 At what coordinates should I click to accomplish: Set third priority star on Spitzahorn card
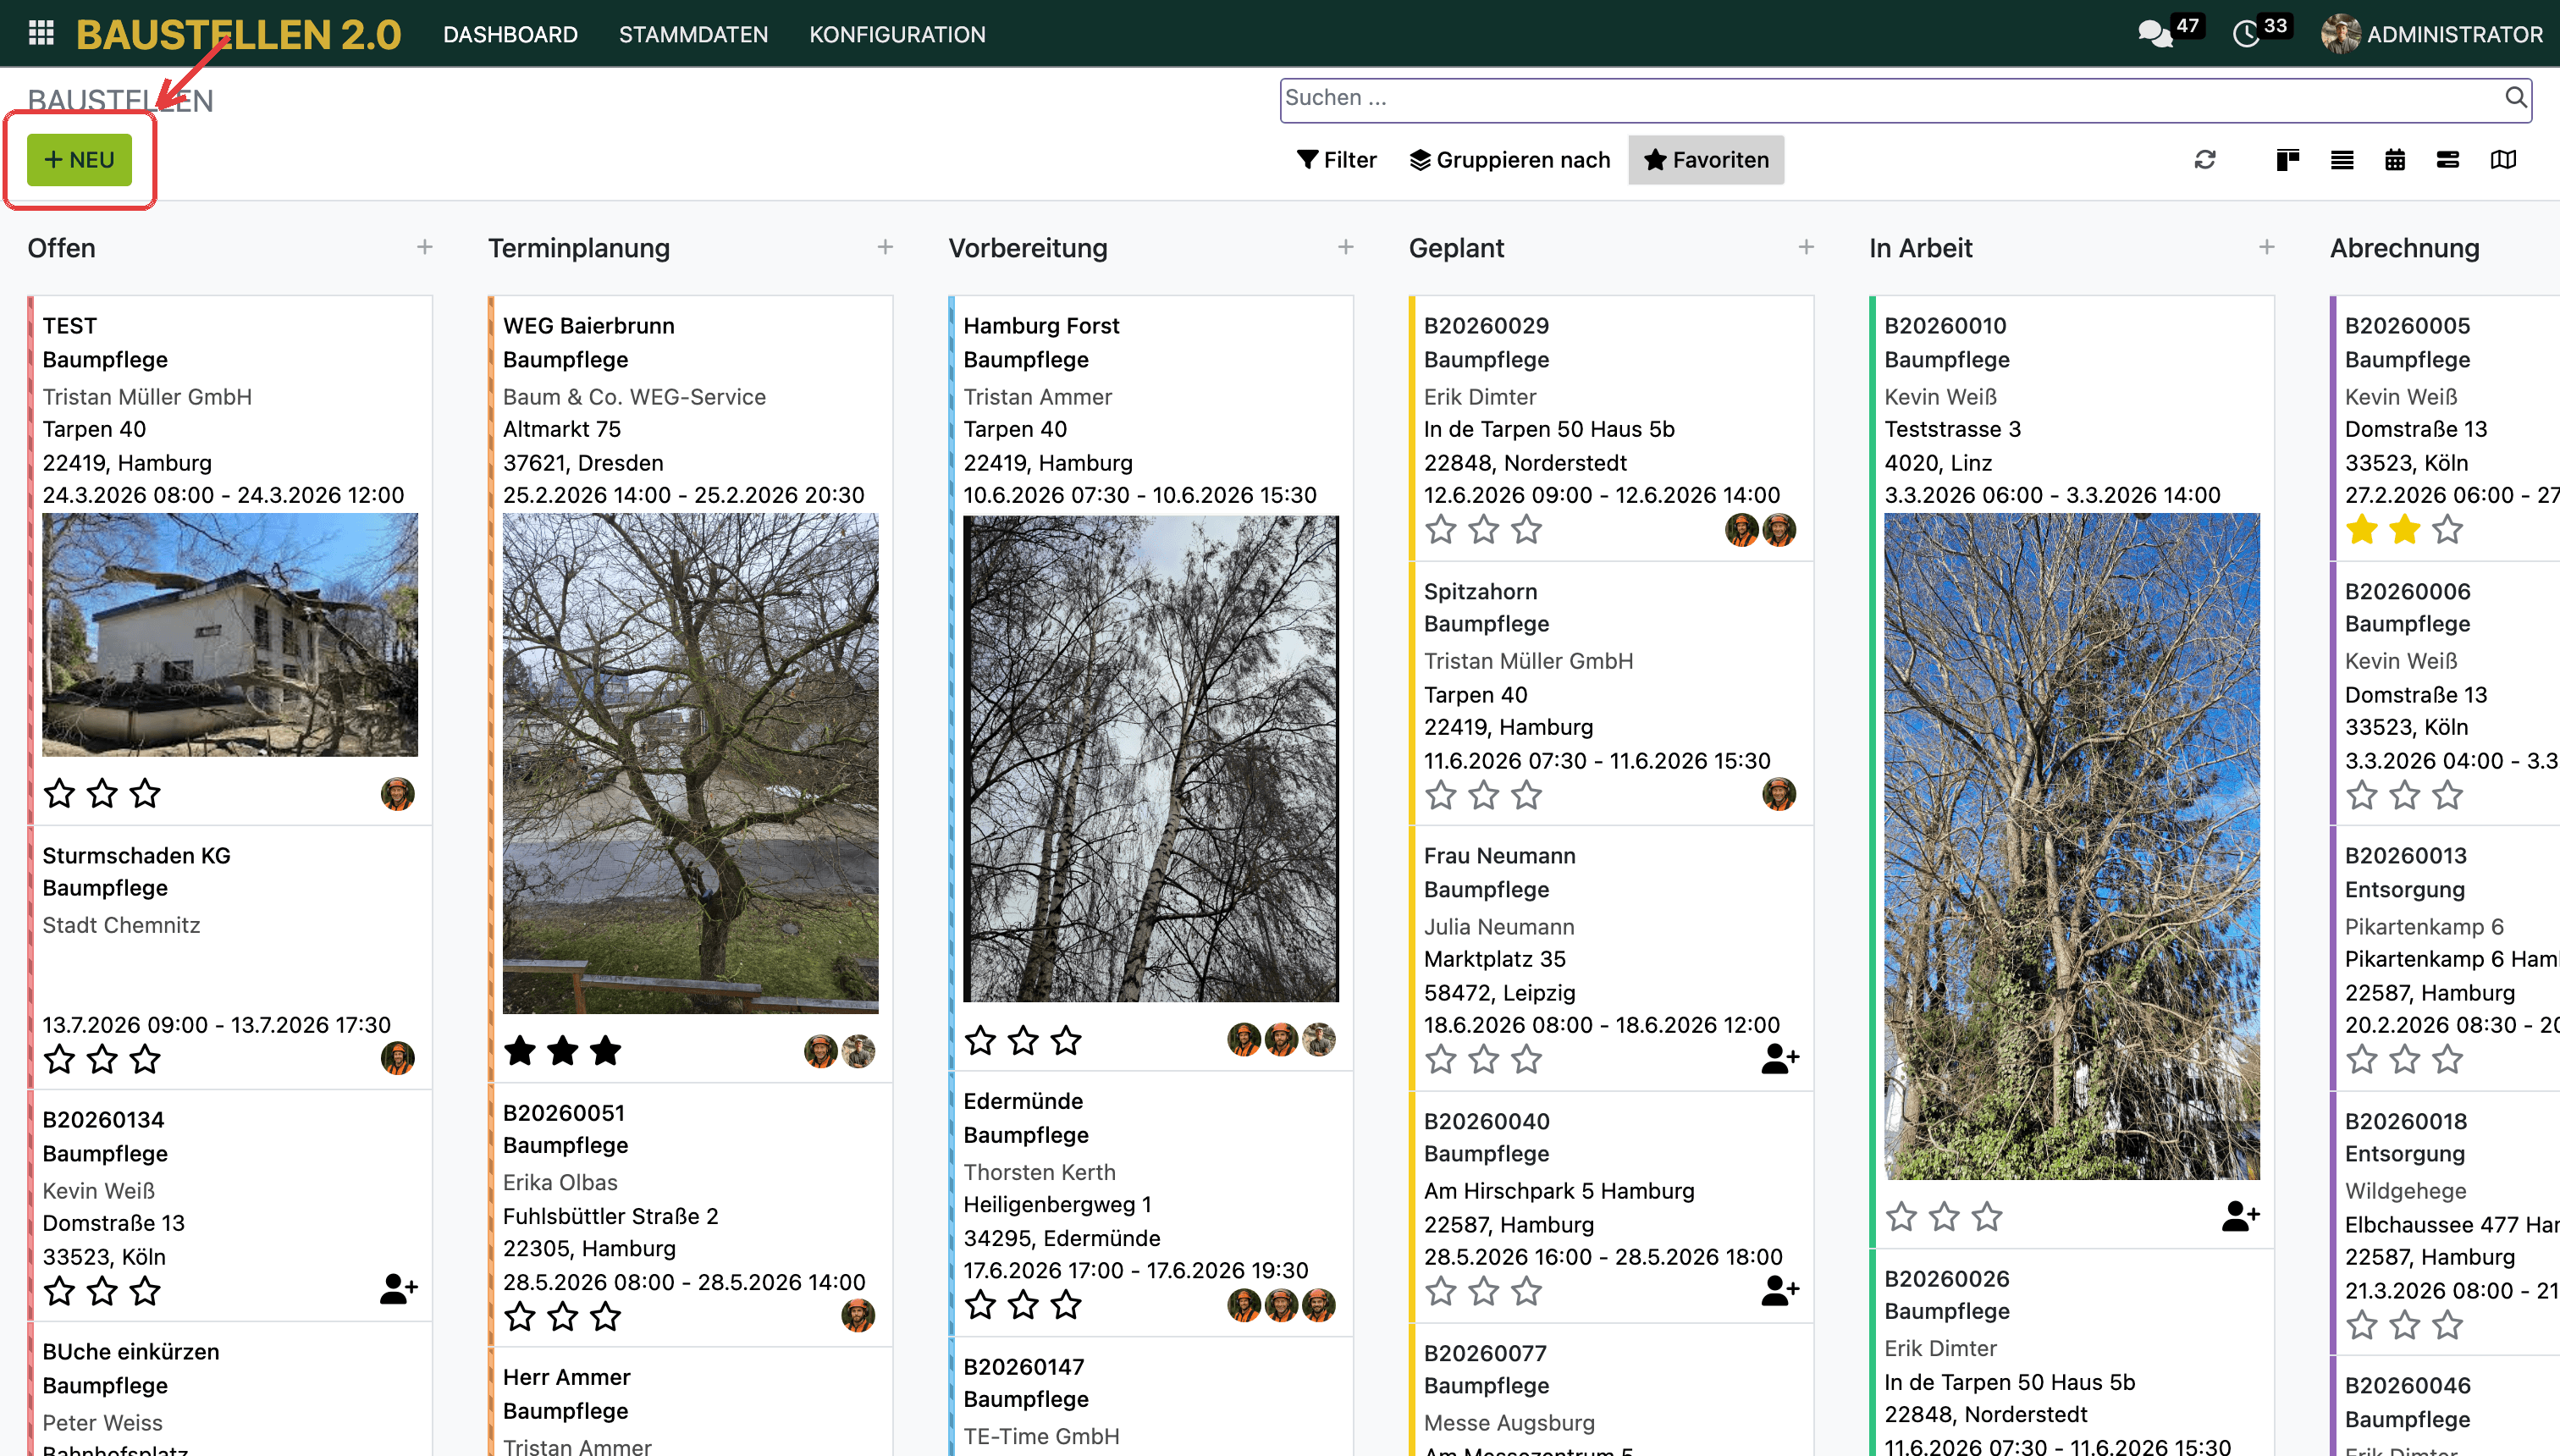point(1527,795)
